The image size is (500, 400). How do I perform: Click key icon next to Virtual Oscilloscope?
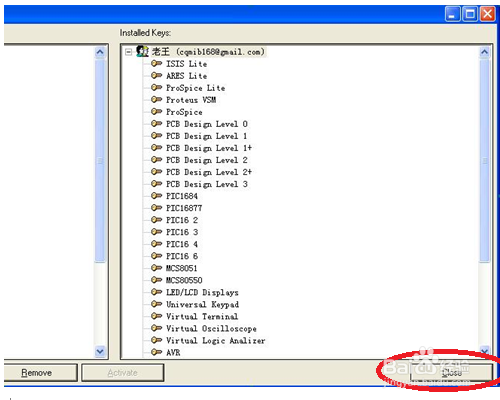pos(156,328)
